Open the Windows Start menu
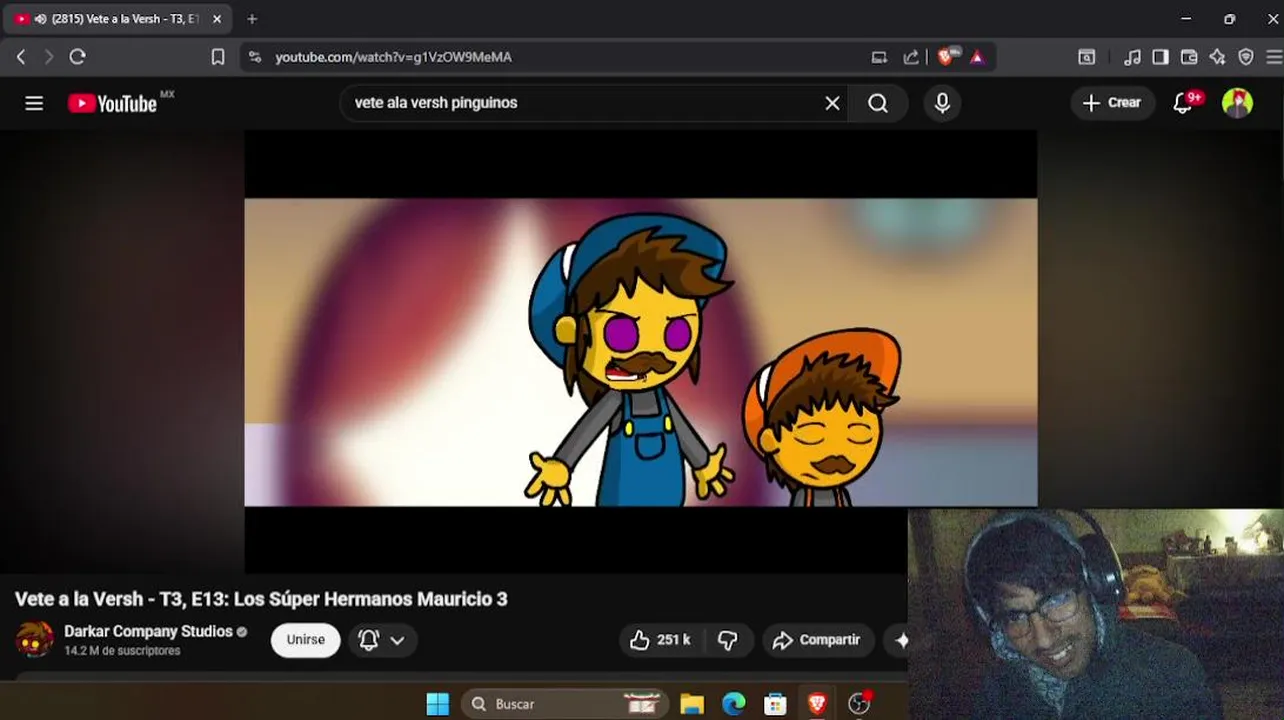The image size is (1284, 720). tap(438, 704)
